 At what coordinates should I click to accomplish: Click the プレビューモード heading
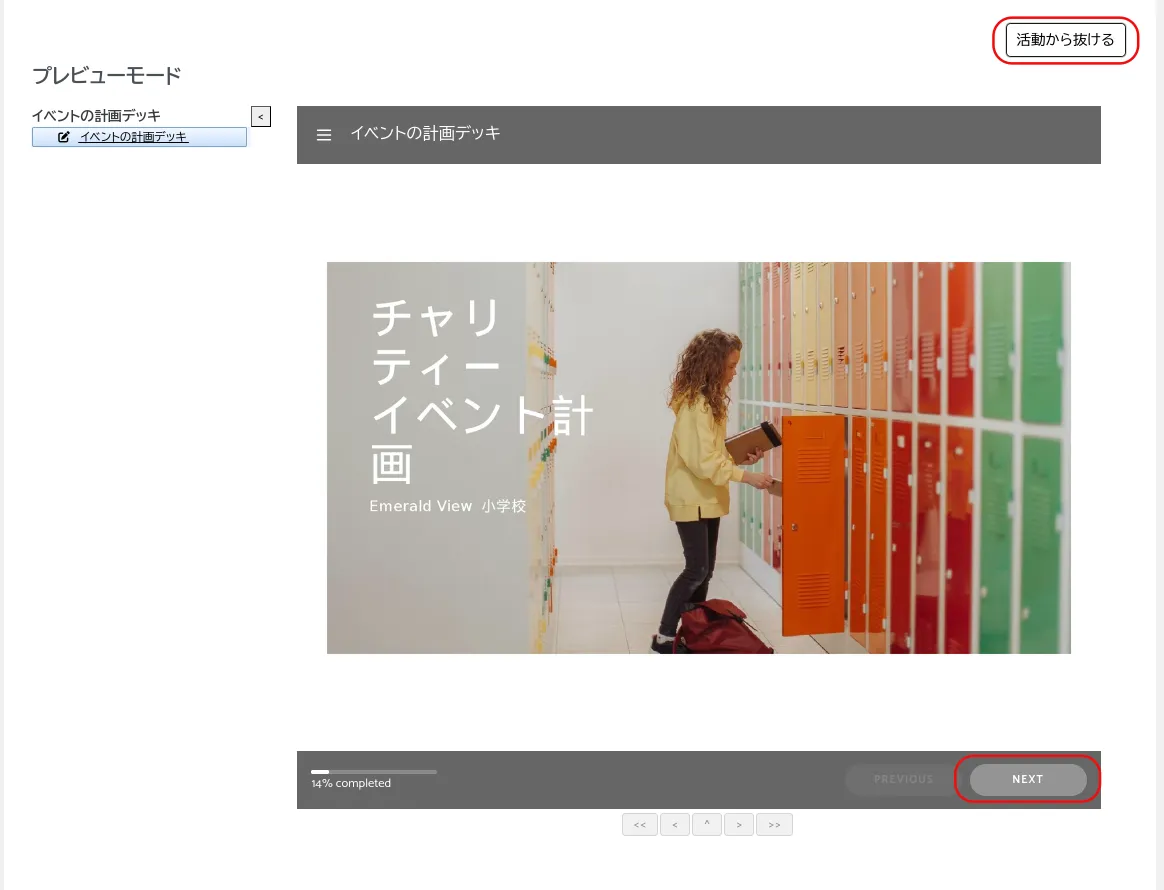tap(106, 76)
